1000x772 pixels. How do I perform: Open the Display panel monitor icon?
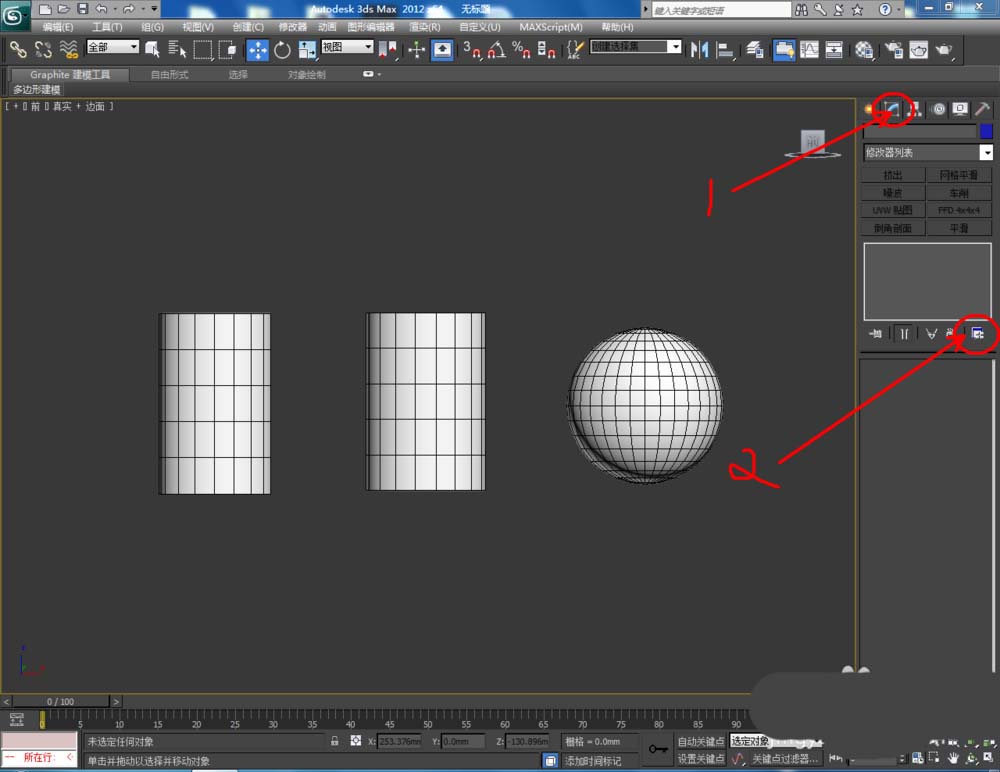960,109
